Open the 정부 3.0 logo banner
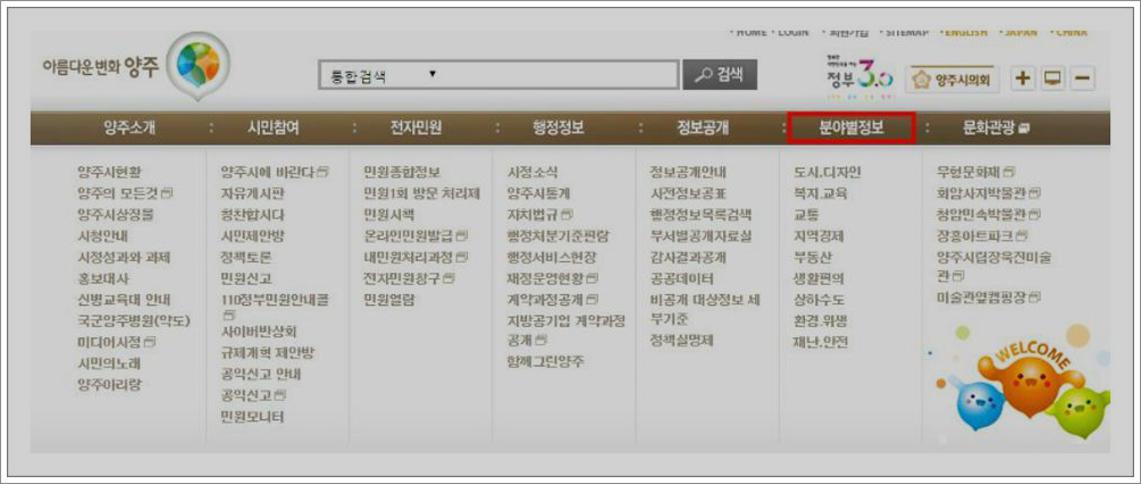Image resolution: width=1141 pixels, height=484 pixels. [859, 75]
